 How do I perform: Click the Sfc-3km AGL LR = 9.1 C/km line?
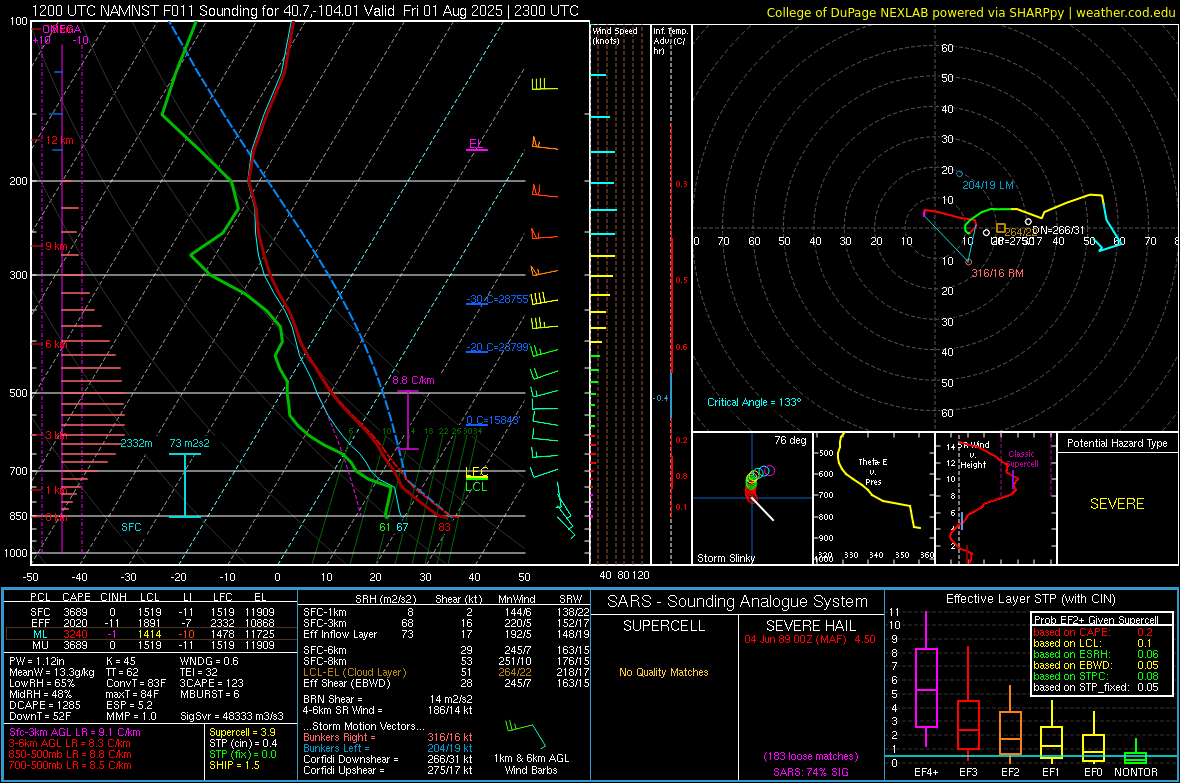[75, 732]
